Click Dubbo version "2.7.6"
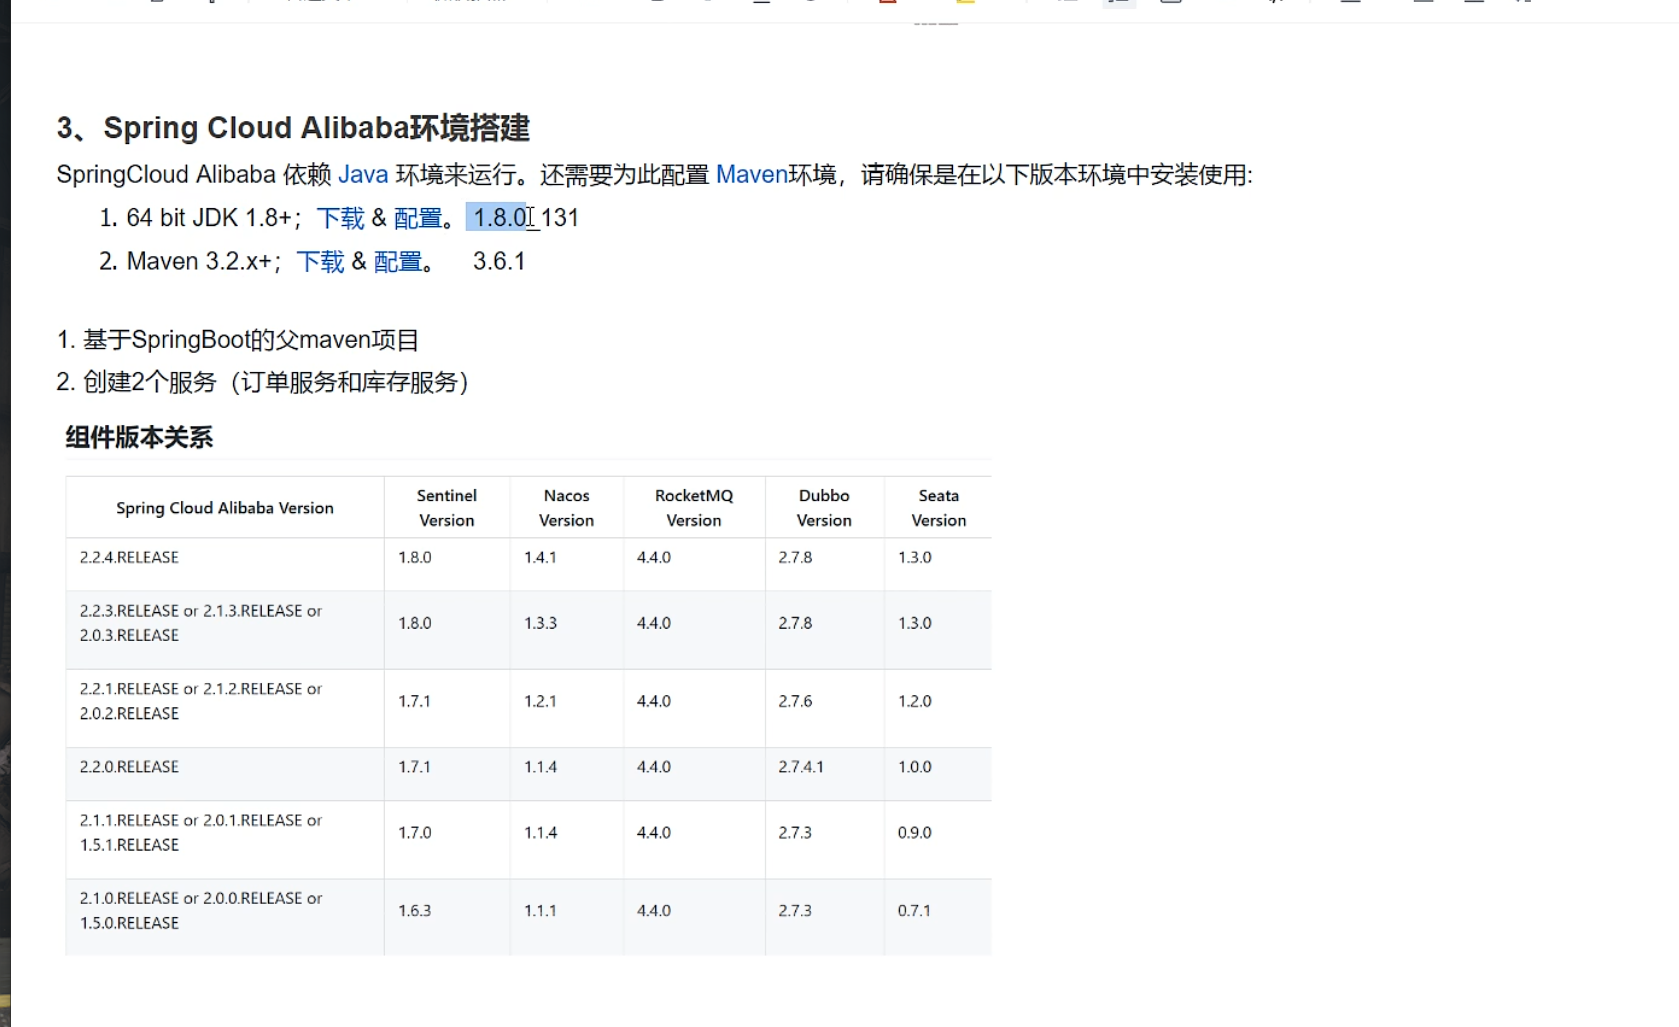 tap(795, 701)
